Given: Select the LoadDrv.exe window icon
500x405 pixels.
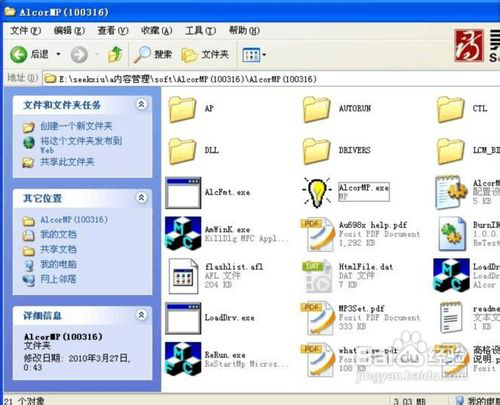Looking at the screenshot, I should coord(183,318).
